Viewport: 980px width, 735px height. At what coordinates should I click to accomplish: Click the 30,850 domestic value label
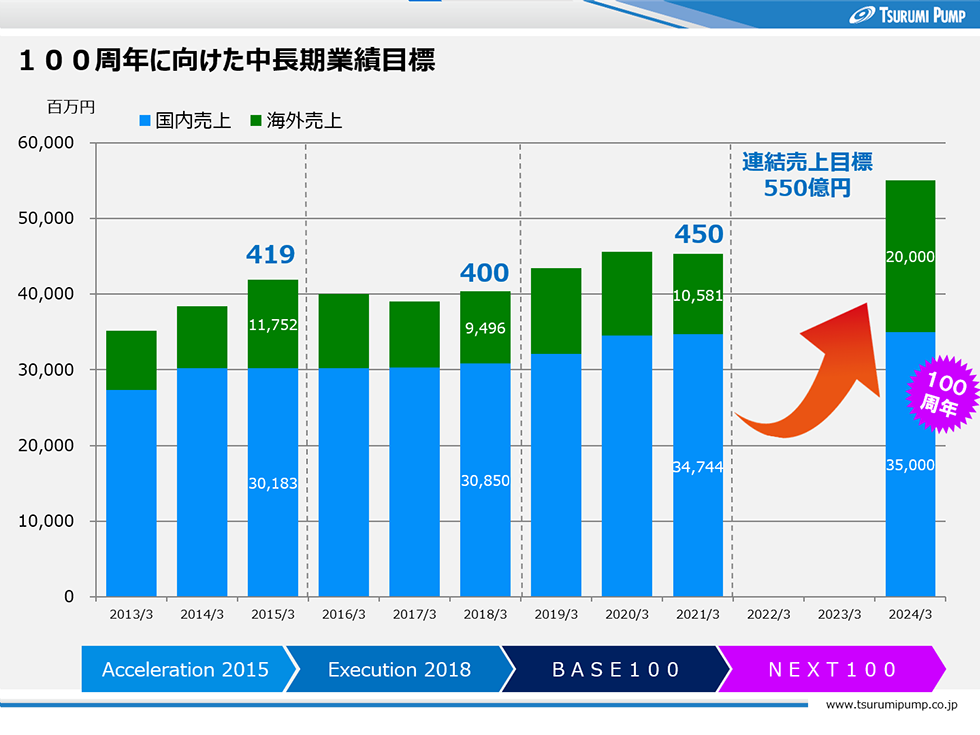485,481
